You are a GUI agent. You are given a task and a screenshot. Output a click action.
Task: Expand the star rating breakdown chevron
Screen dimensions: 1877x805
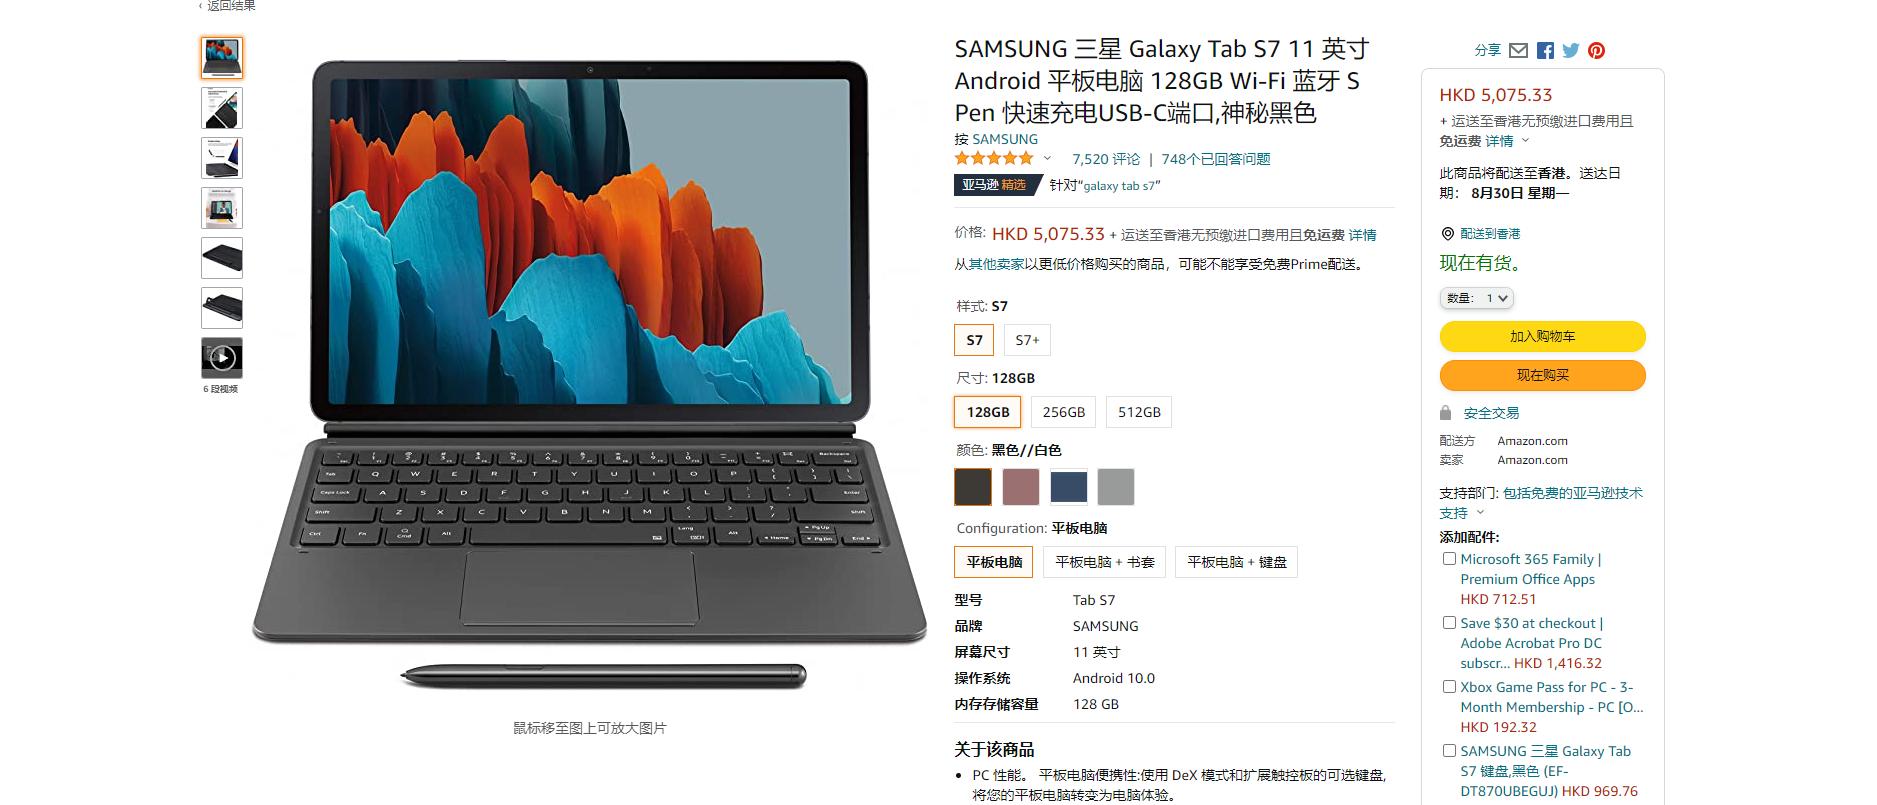tap(1047, 158)
